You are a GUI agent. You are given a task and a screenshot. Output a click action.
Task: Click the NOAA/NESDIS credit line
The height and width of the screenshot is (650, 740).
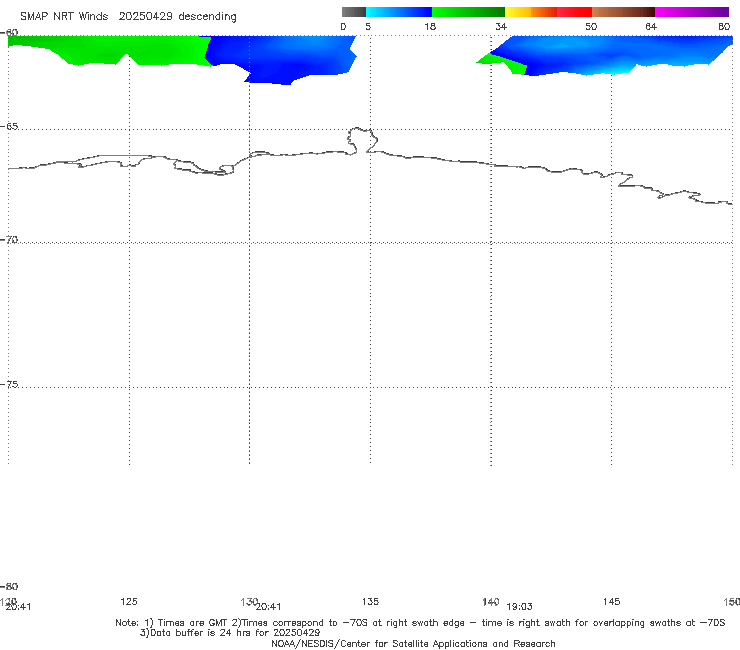[413, 643]
